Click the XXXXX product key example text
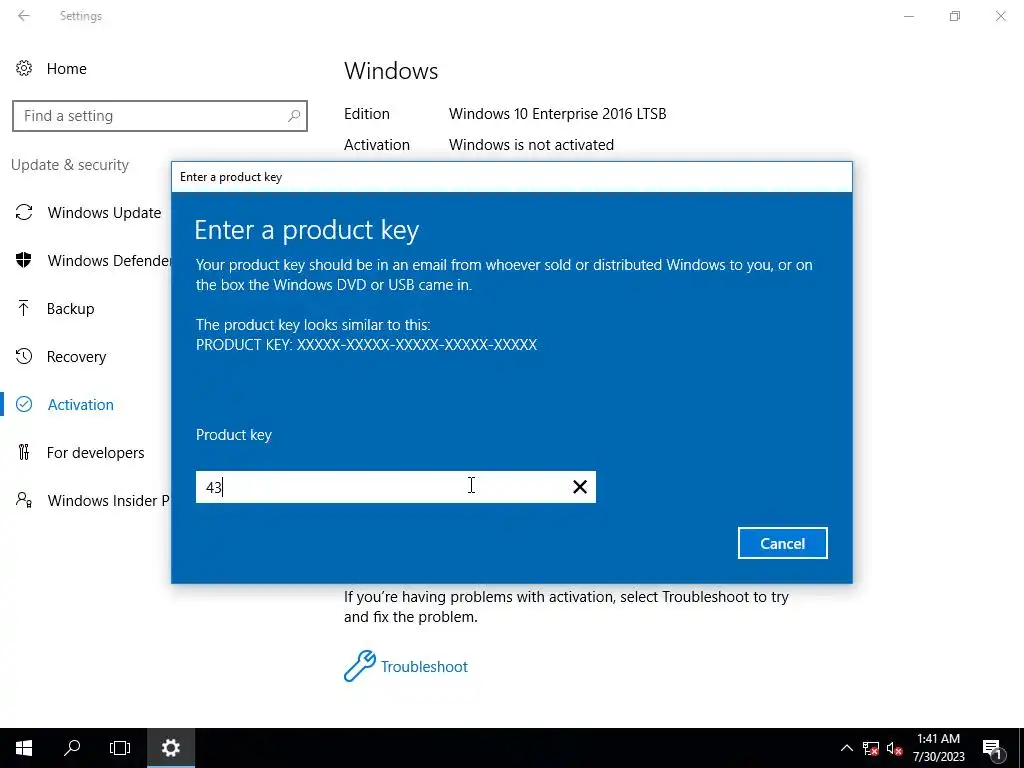This screenshot has width=1024, height=768. 417,344
